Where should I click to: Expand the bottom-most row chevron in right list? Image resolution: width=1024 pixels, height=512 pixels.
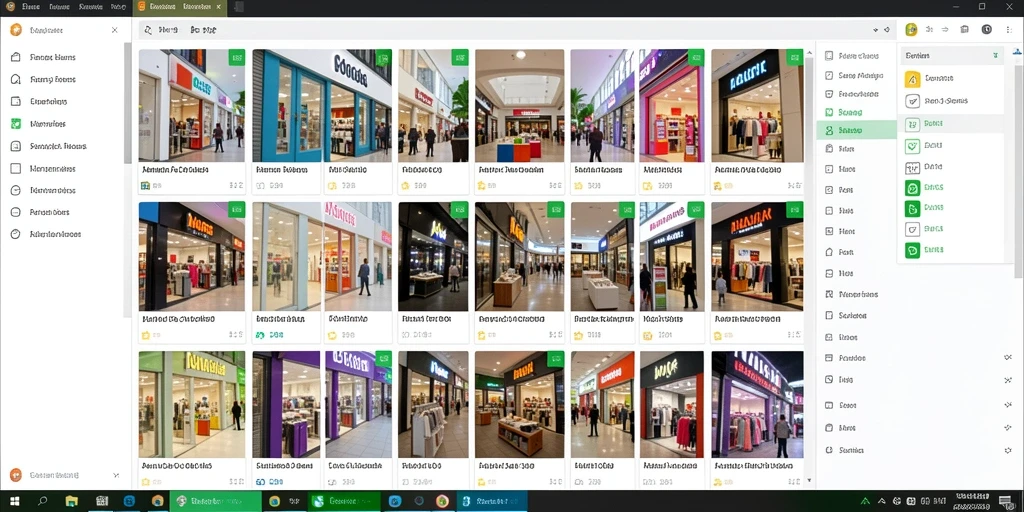coord(1008,451)
